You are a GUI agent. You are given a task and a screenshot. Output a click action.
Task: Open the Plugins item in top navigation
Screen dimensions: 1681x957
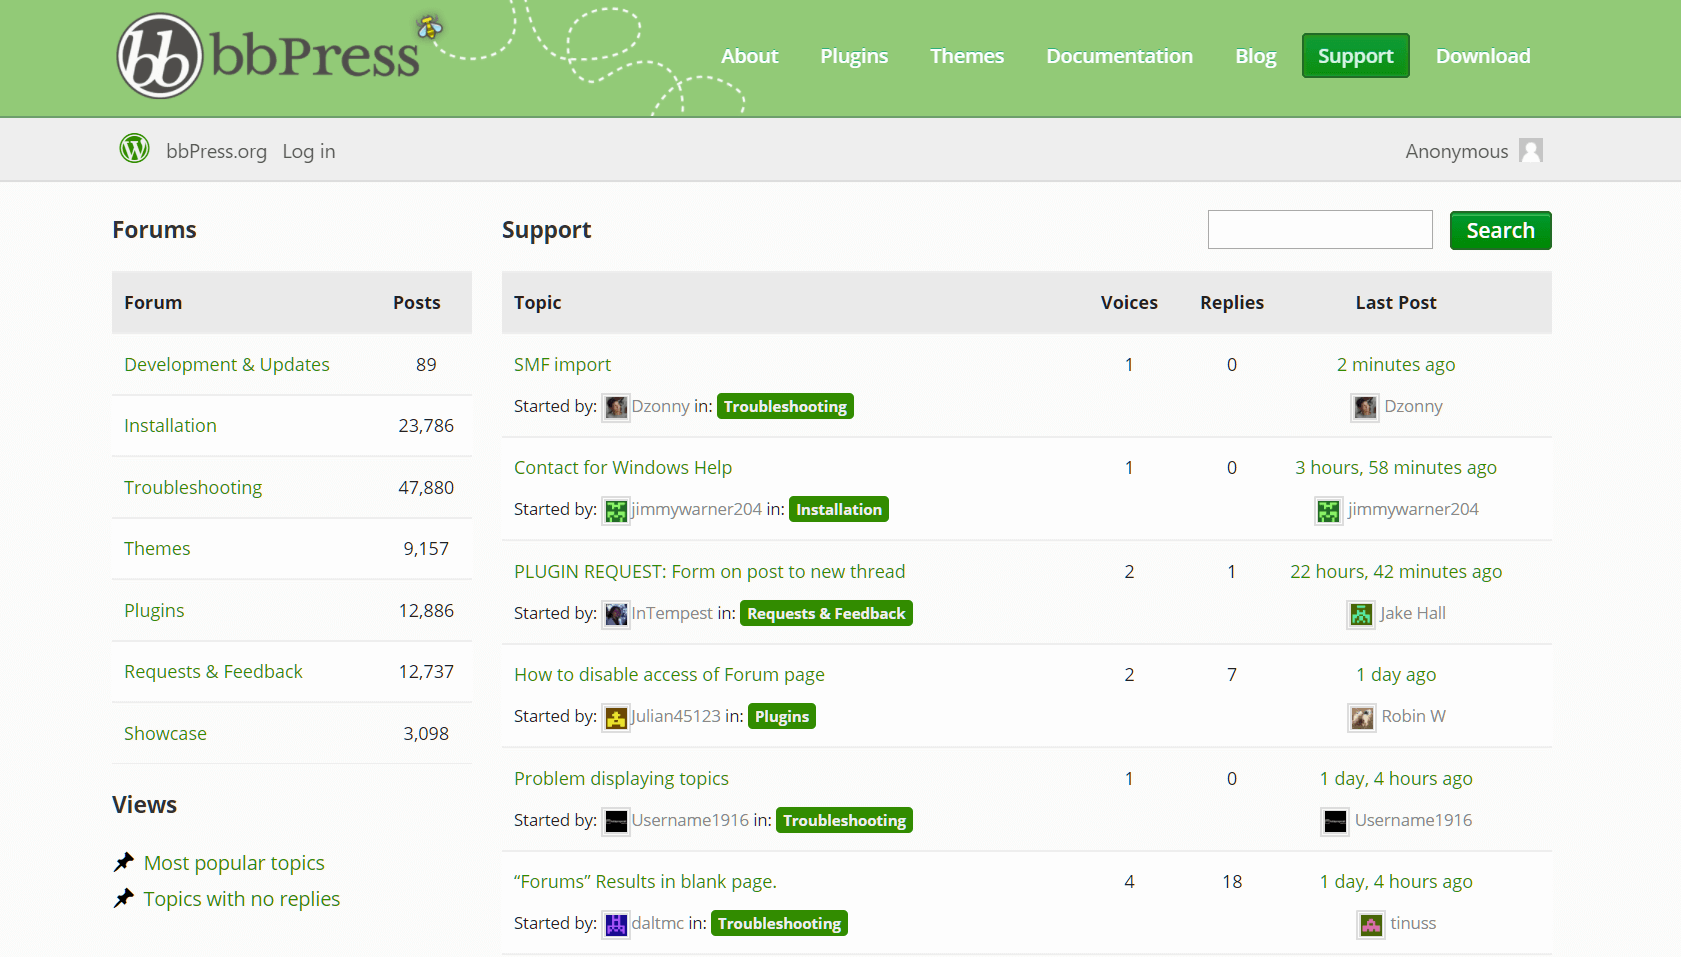coord(854,56)
